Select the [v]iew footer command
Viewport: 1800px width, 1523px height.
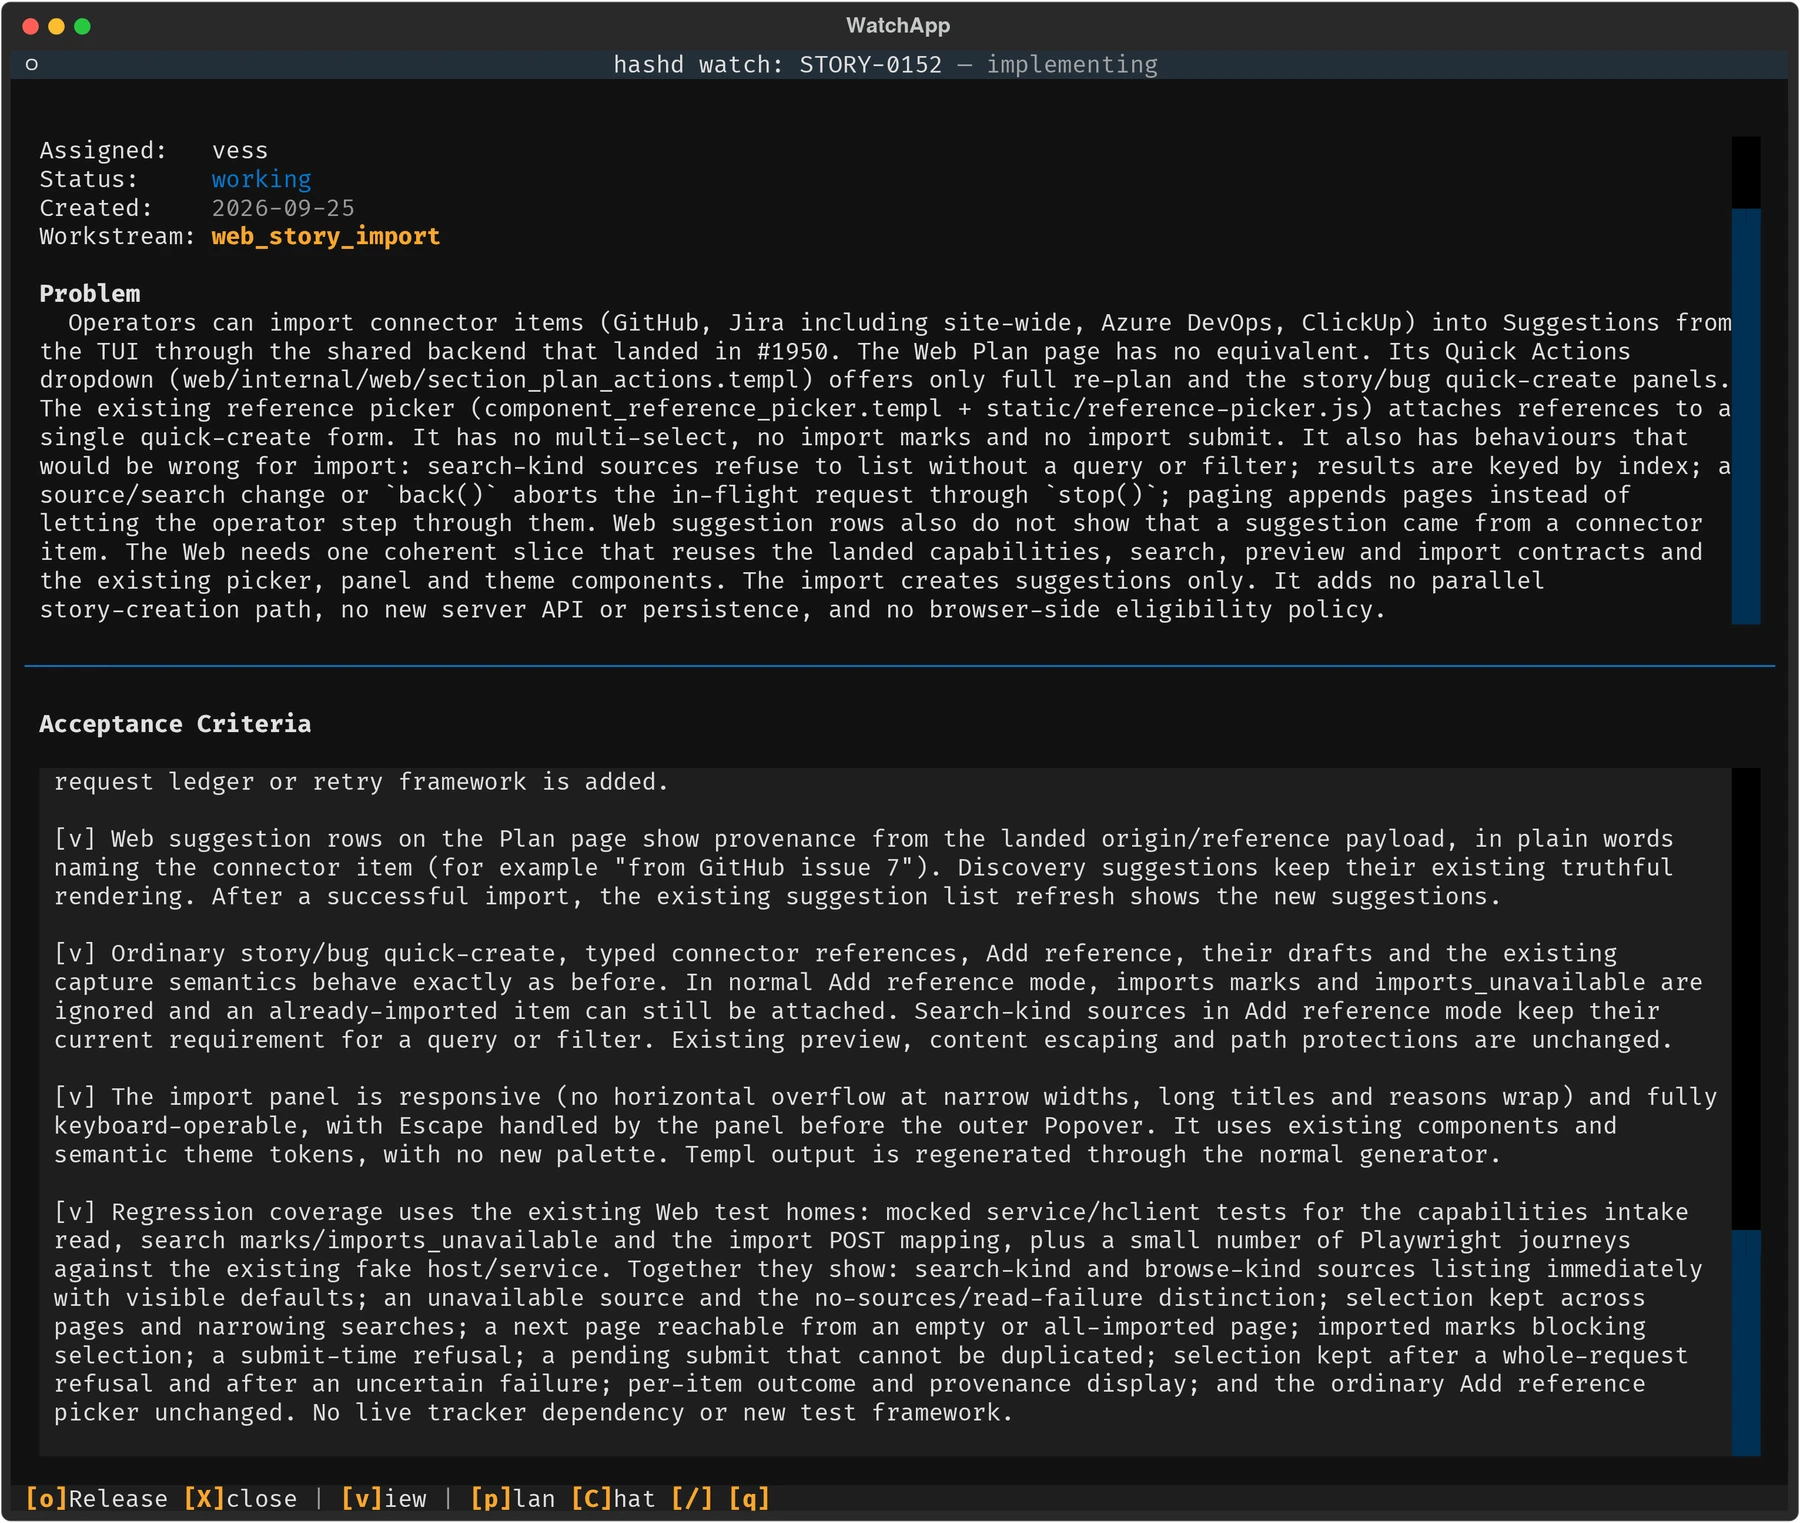pos(384,1498)
